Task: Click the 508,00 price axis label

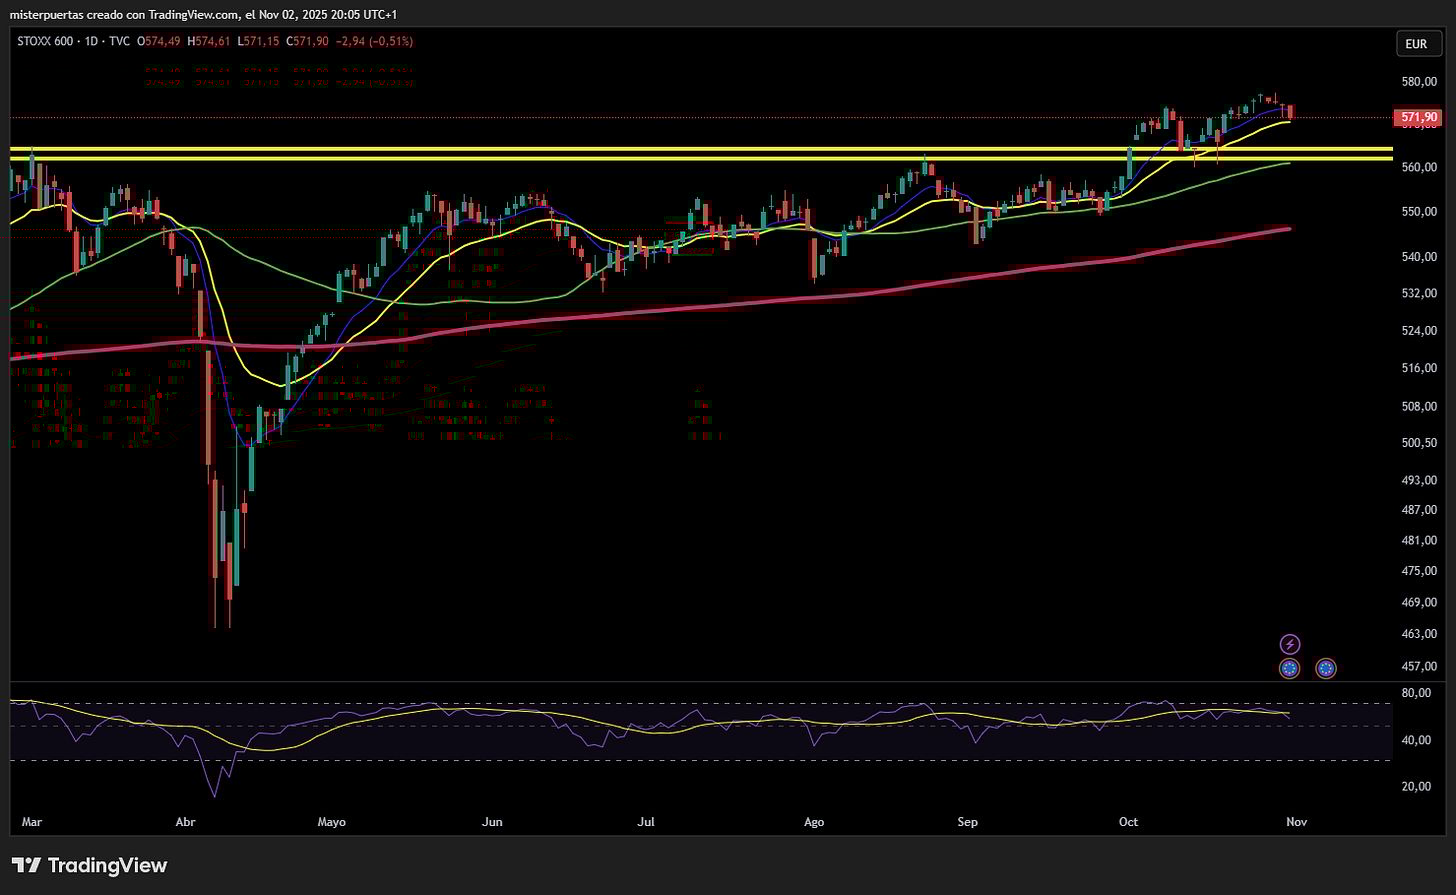Action: (1419, 406)
